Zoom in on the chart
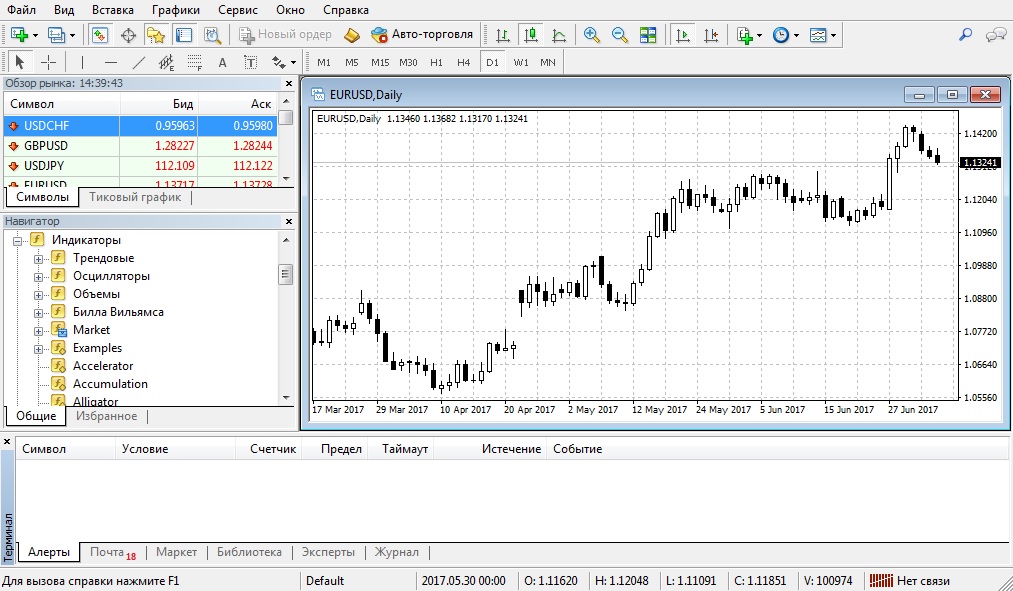1013x591 pixels. coord(591,35)
